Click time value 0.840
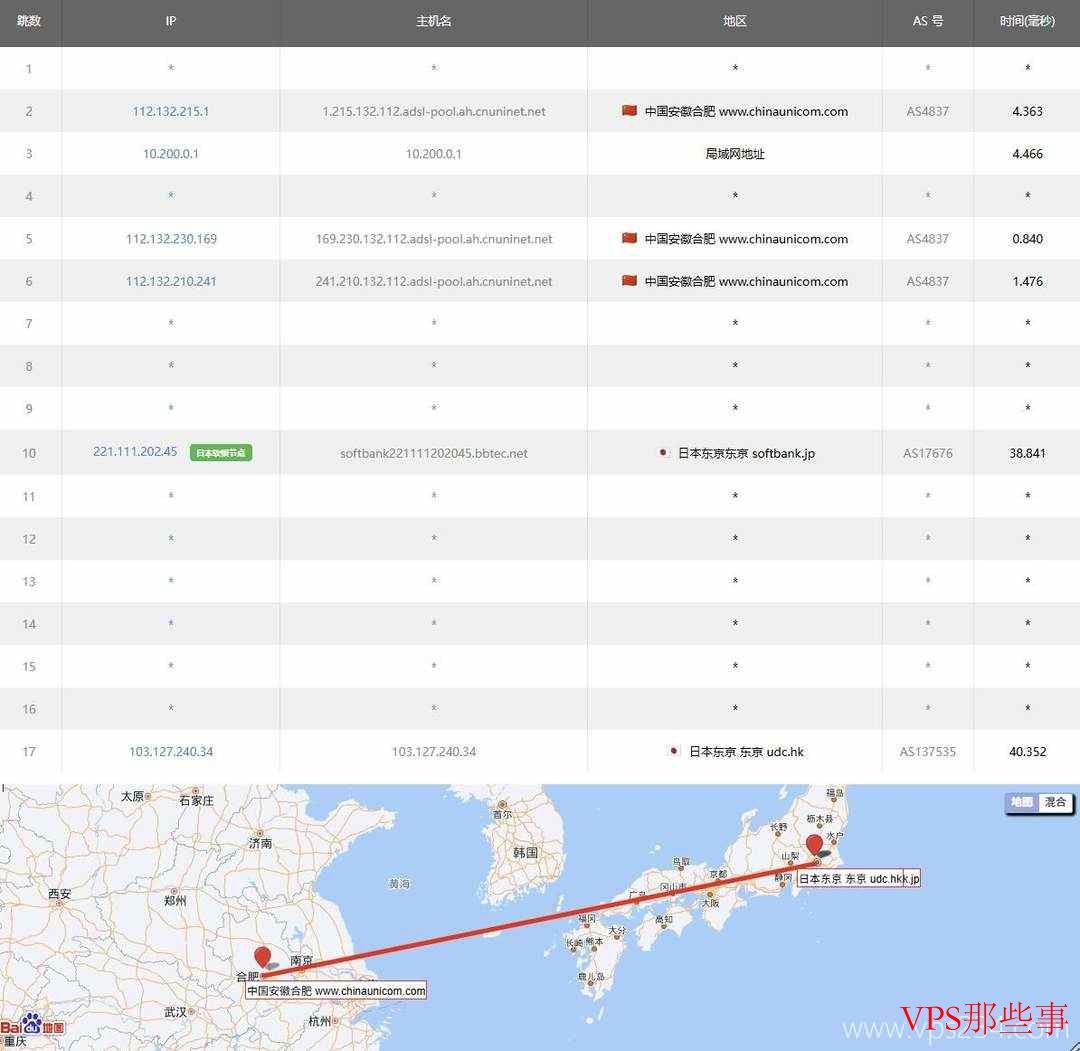 click(1027, 239)
